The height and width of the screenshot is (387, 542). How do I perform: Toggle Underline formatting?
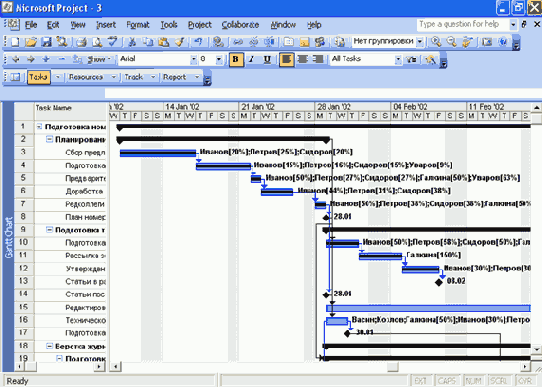(267, 59)
